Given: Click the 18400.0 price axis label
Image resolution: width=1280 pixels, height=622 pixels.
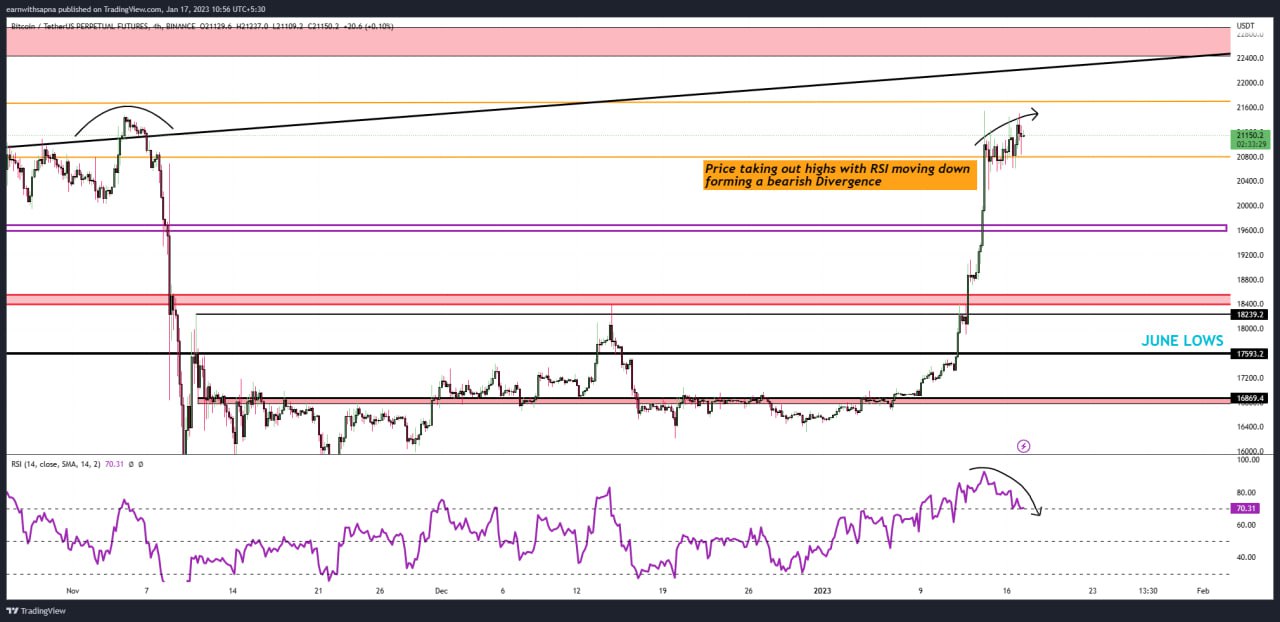Looking at the screenshot, I should tap(1250, 304).
